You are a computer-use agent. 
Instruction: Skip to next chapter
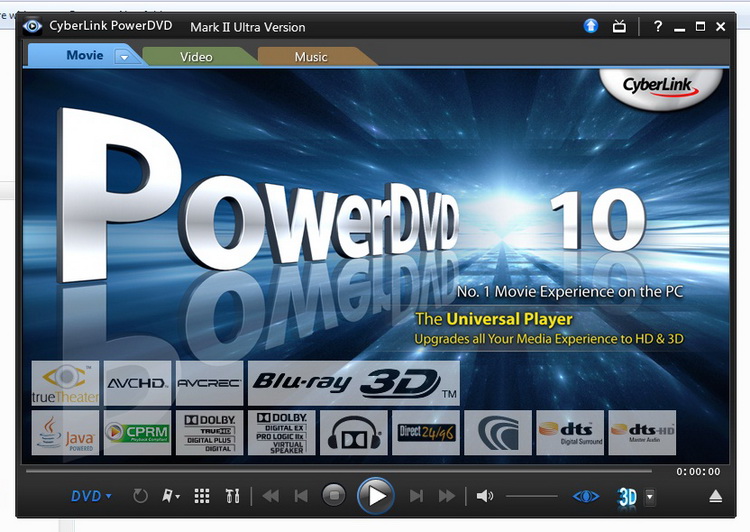(x=416, y=496)
